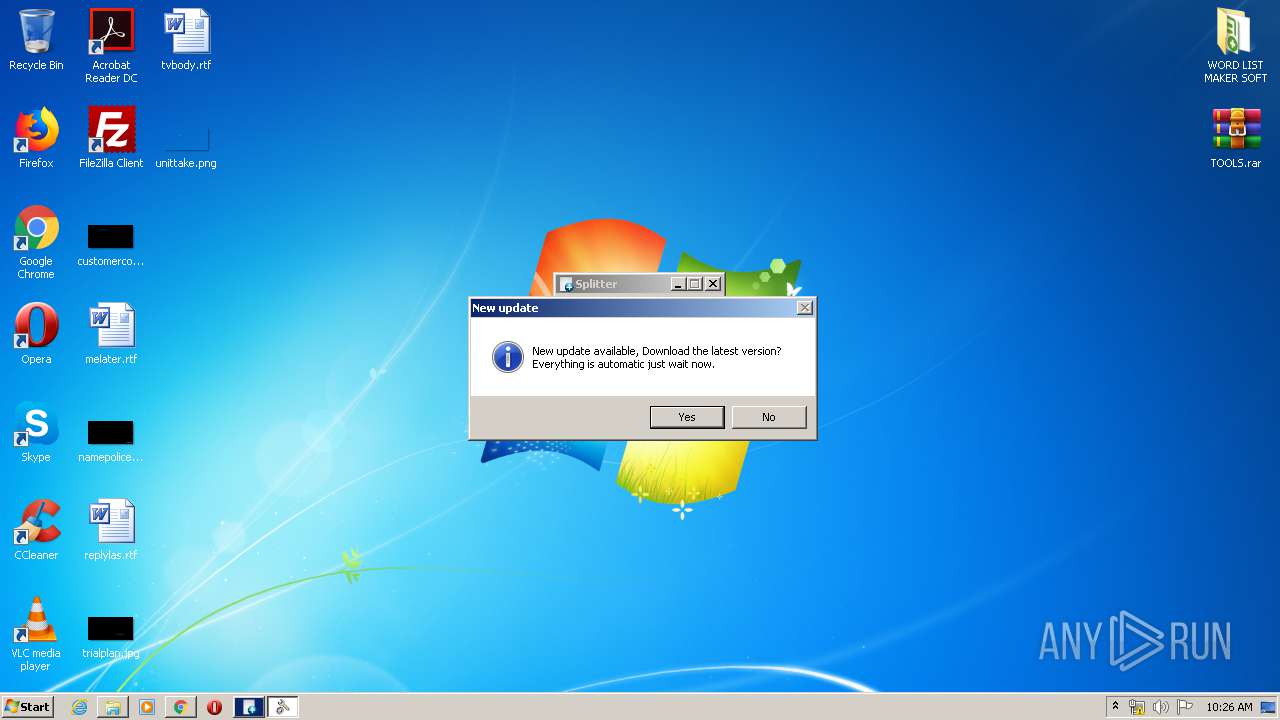
Task: Select the VLC media player shortcut
Action: click(36, 634)
